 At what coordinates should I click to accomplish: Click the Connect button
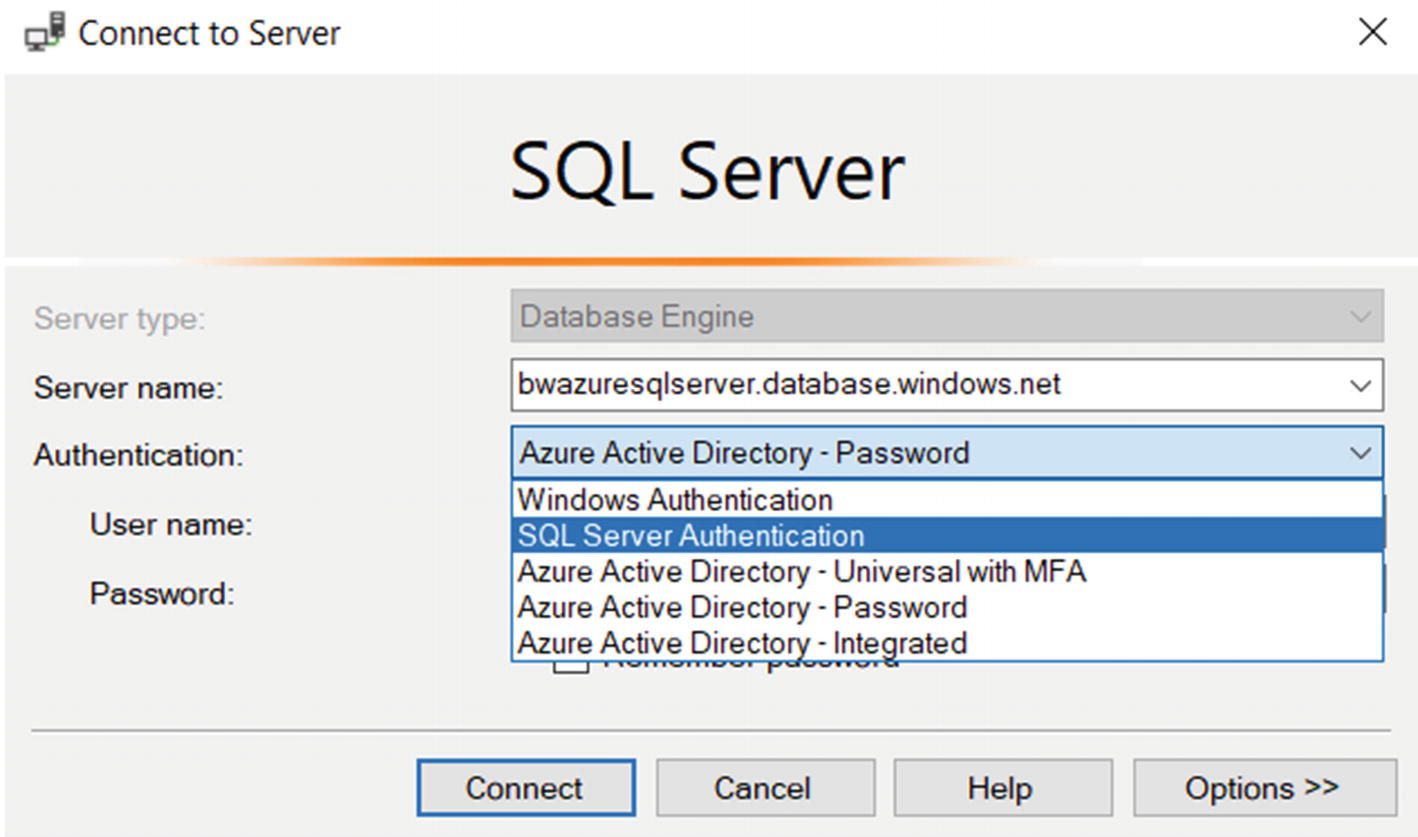tap(526, 788)
